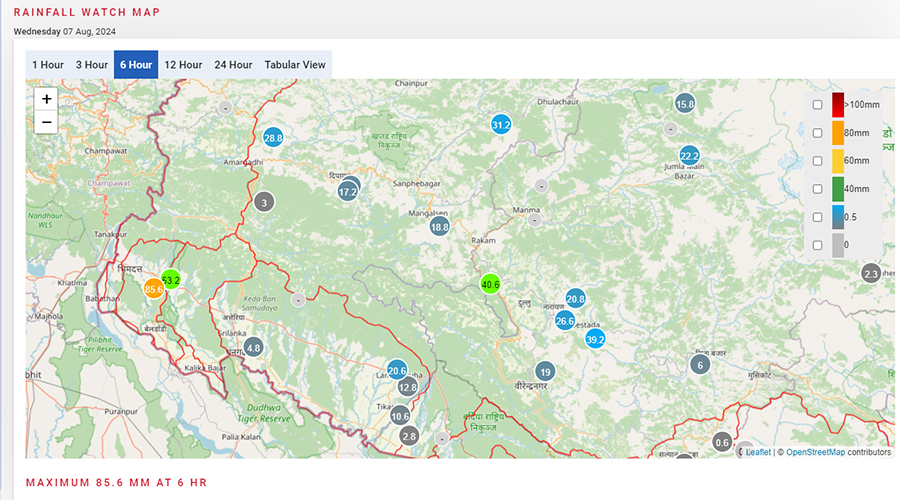The width and height of the screenshot is (900, 500).
Task: Check the 40mm legend checkbox
Action: (817, 189)
